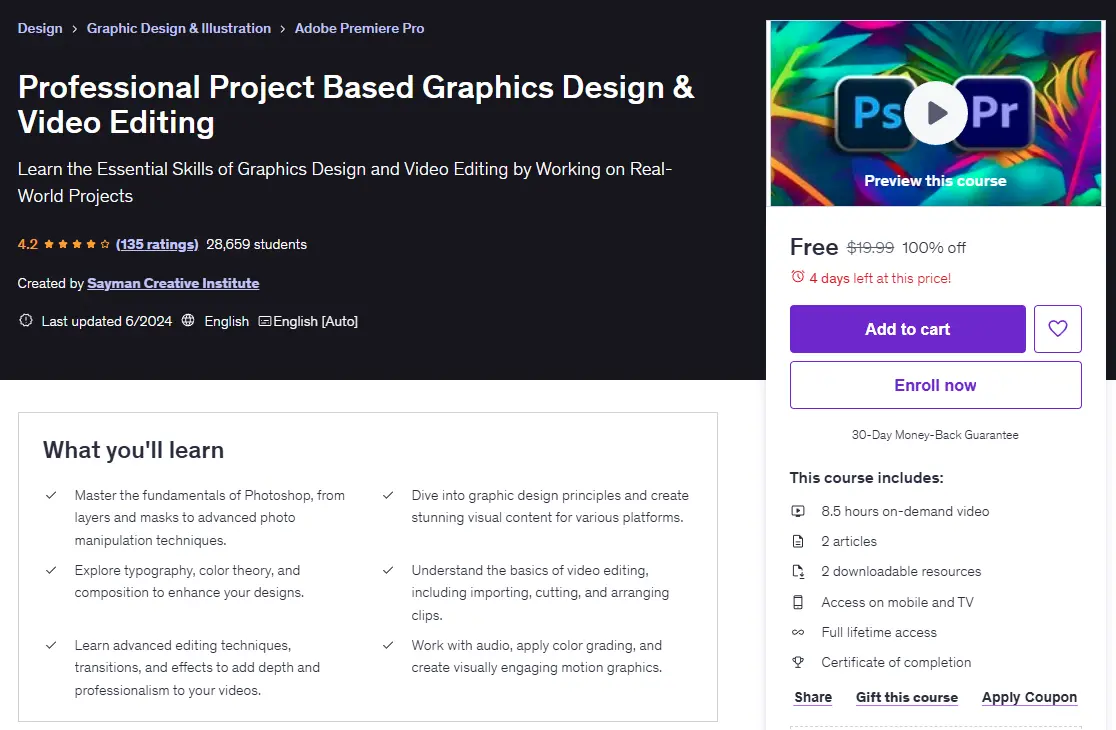Click the course title heading
1116x730 pixels.
(356, 105)
